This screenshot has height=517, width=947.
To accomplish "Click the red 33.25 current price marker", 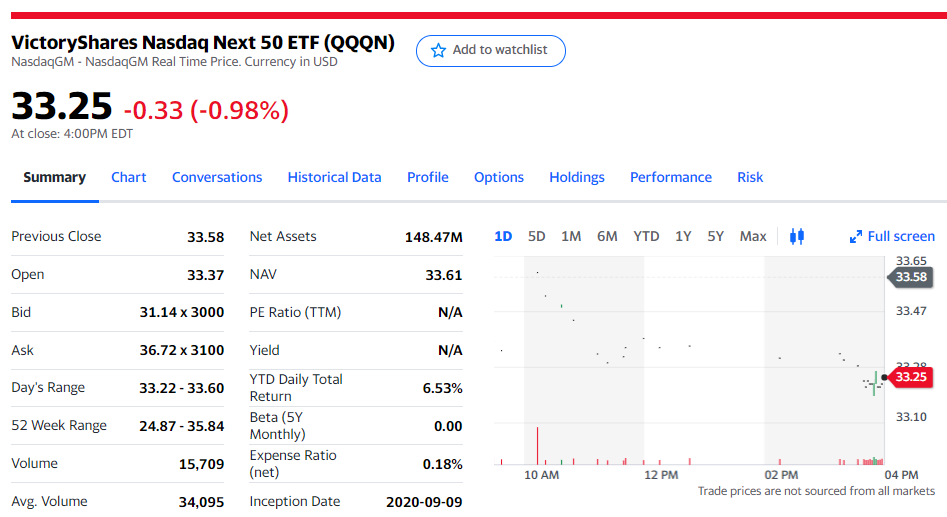I will click(910, 377).
